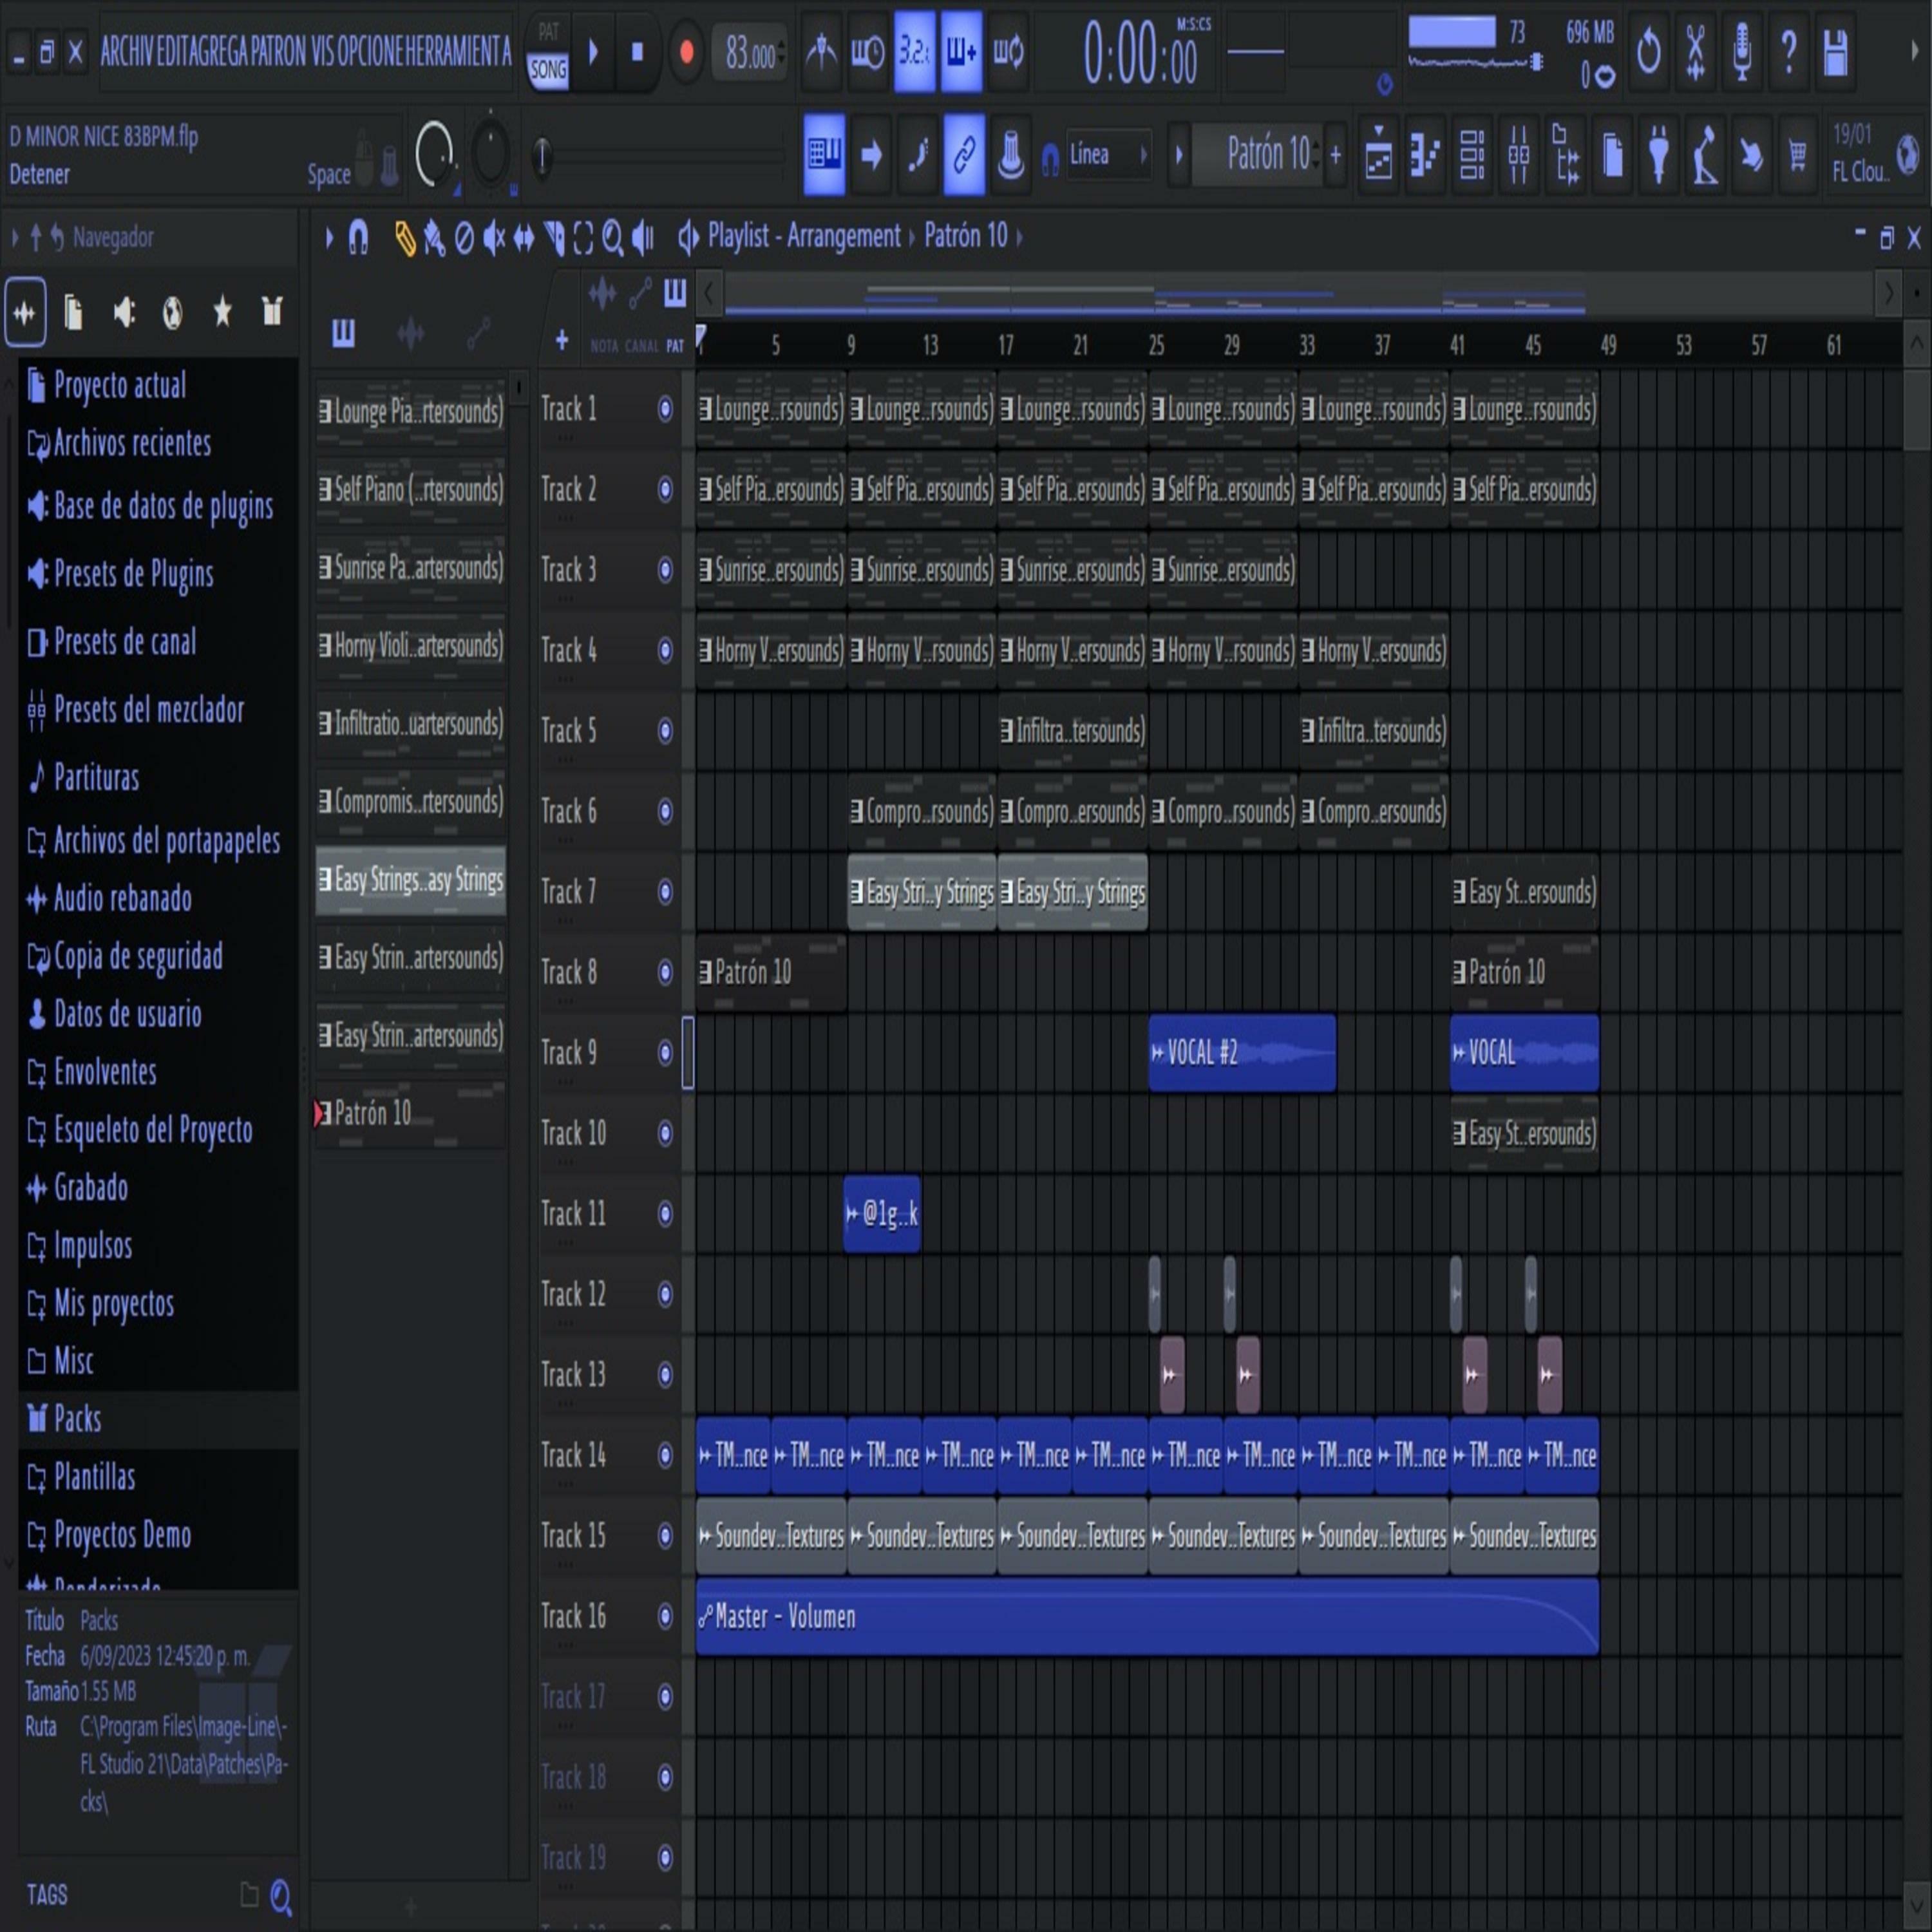Open the Mixer window

[x=1518, y=155]
